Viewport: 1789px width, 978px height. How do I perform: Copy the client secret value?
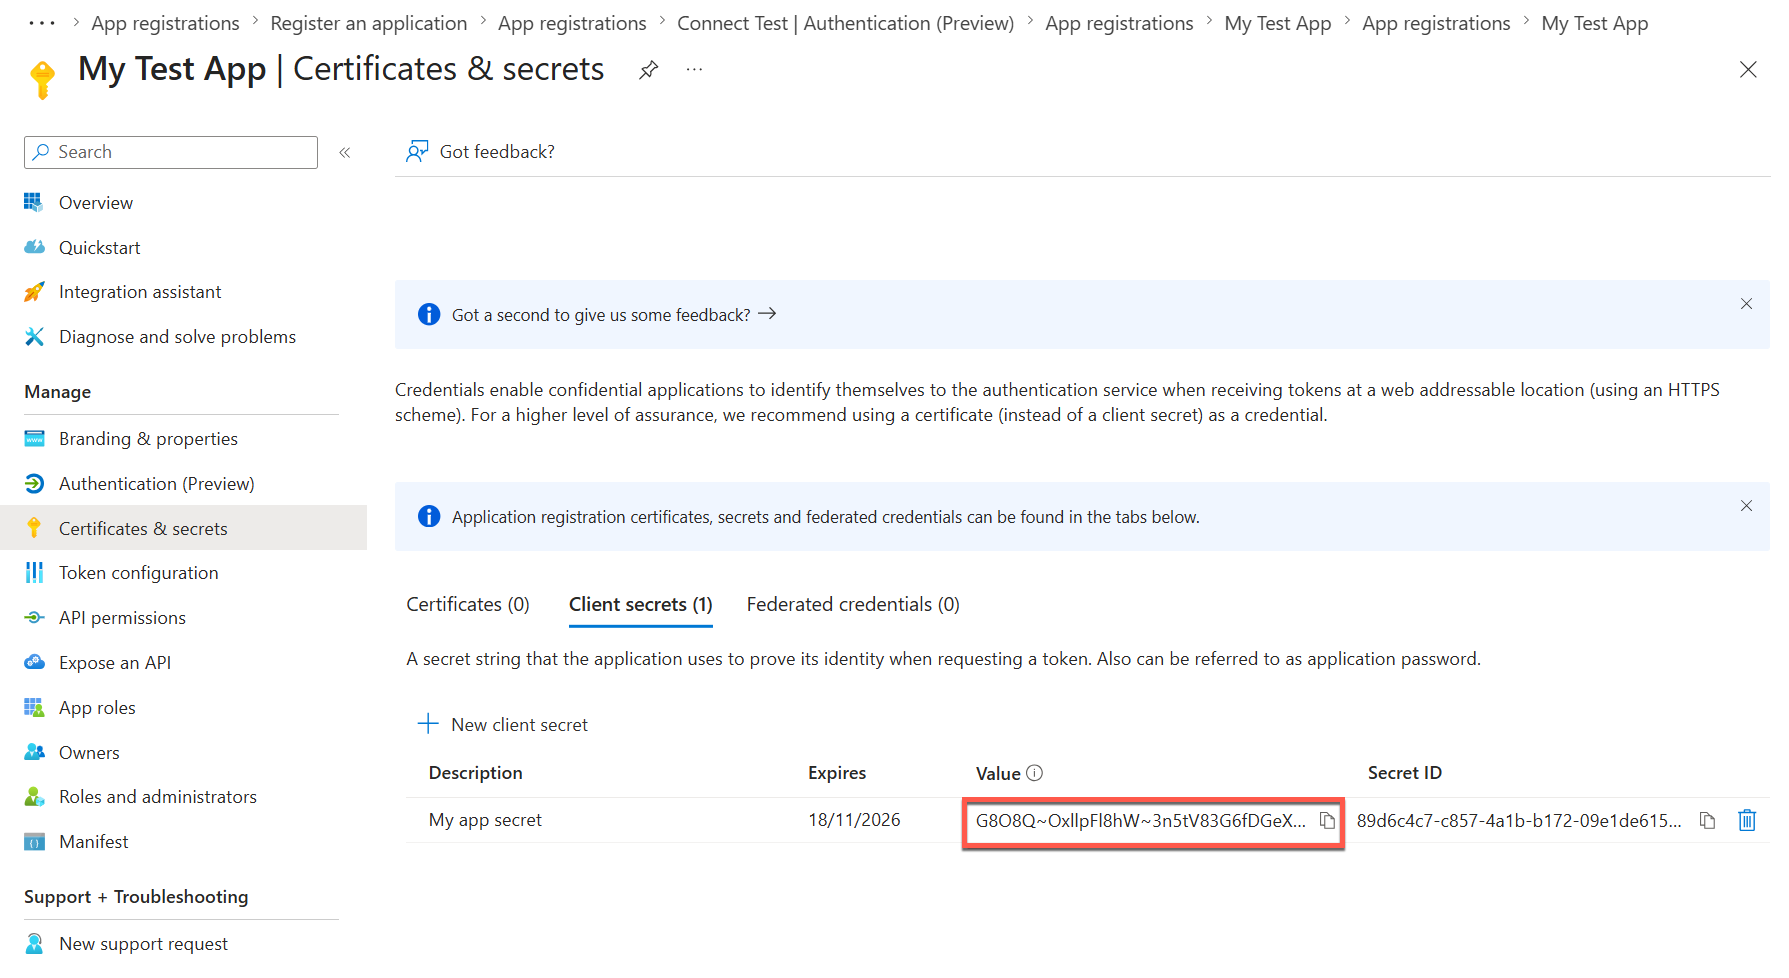point(1327,821)
